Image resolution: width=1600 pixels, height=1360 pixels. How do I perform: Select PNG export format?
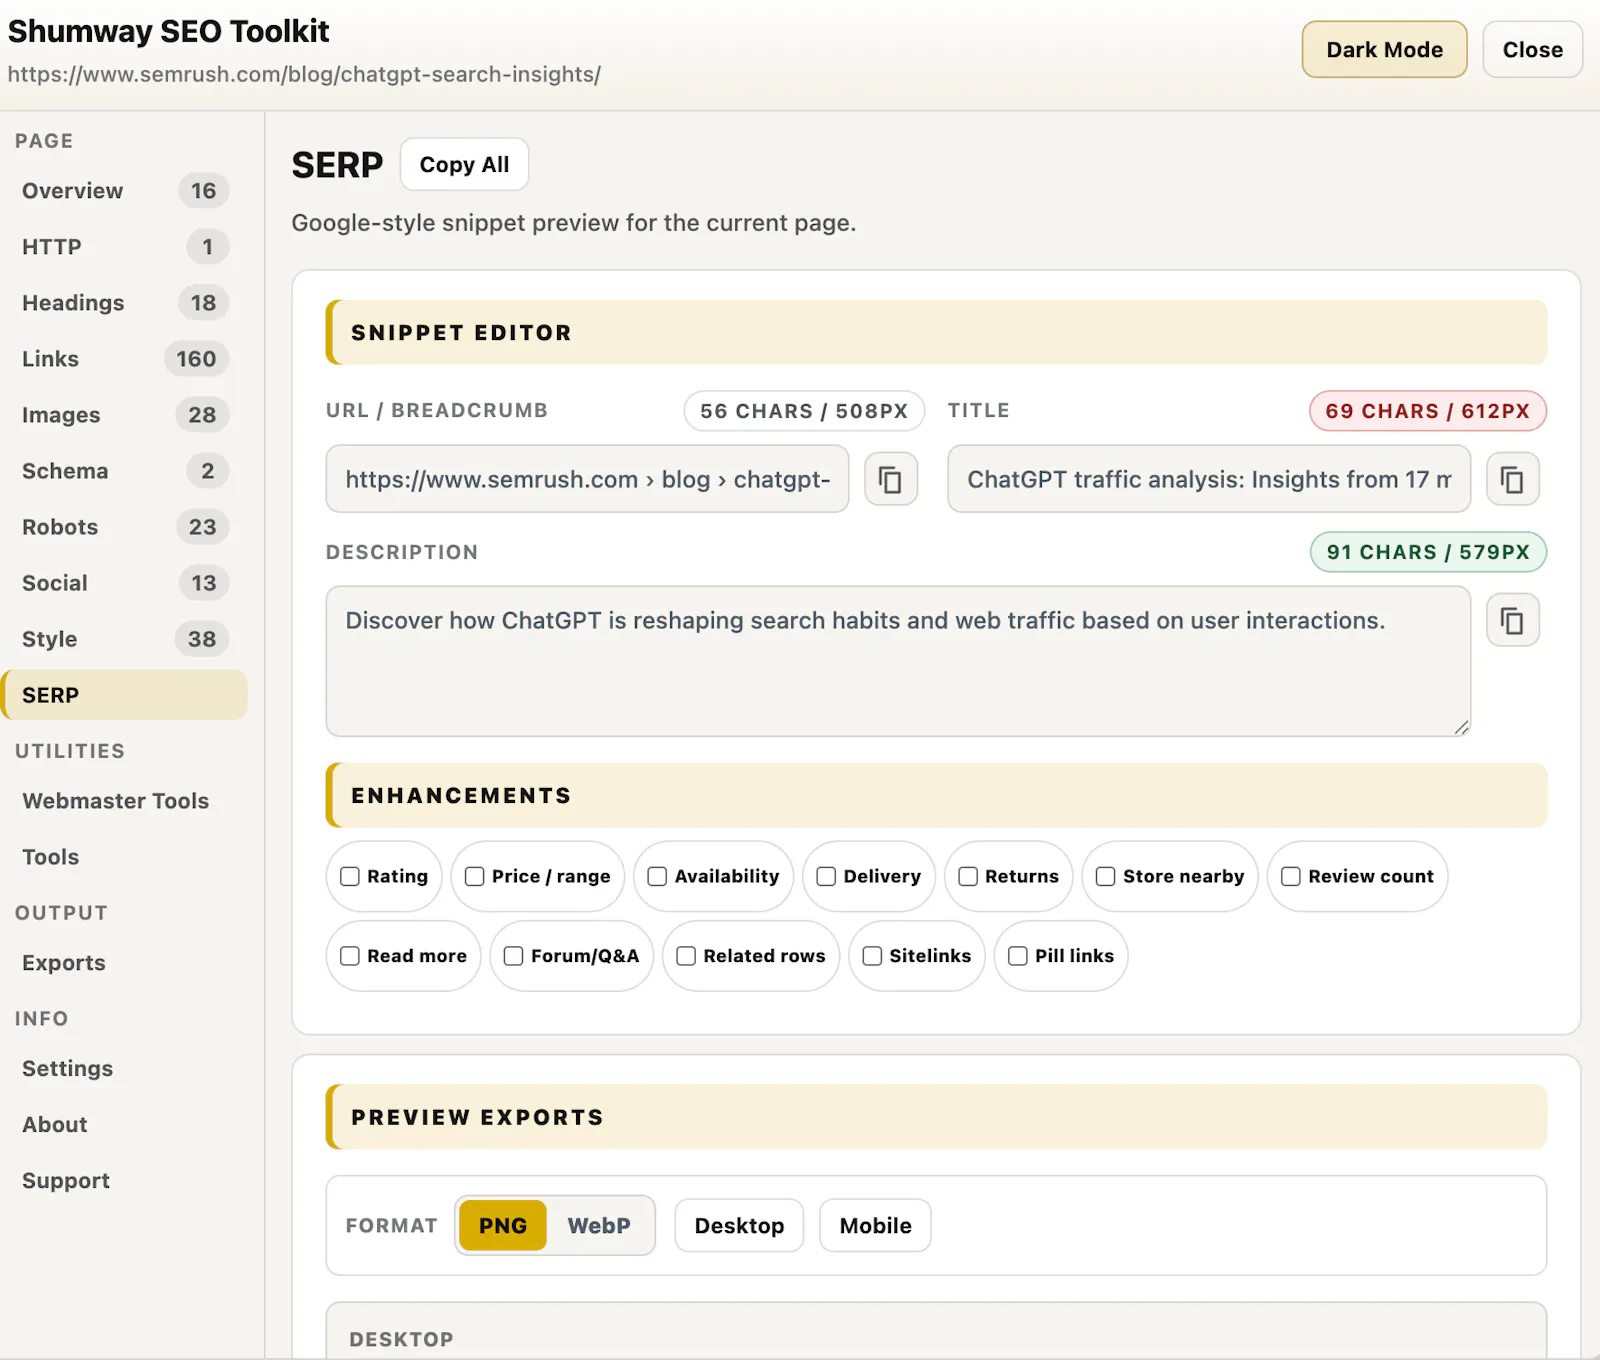click(x=502, y=1226)
